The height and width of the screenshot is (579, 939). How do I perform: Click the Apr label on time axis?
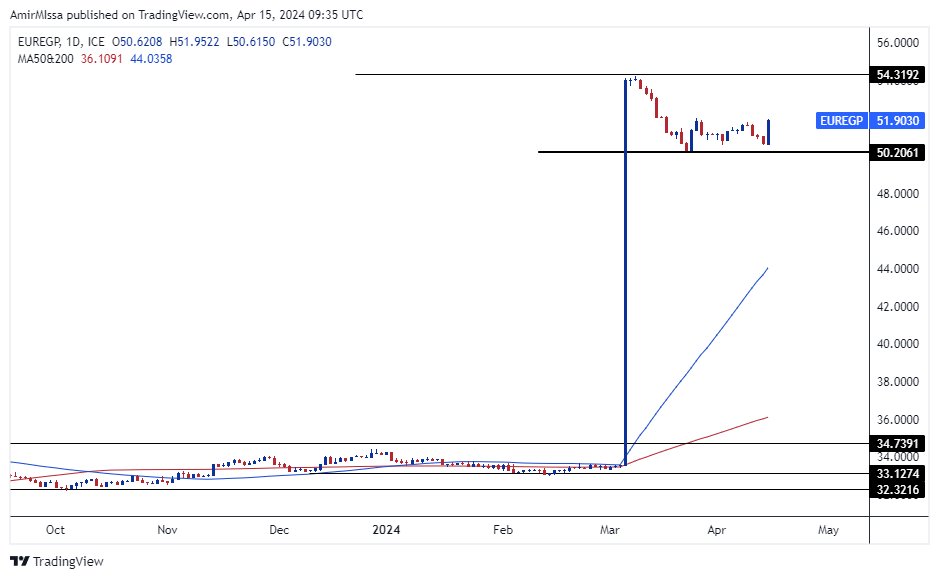click(x=717, y=530)
